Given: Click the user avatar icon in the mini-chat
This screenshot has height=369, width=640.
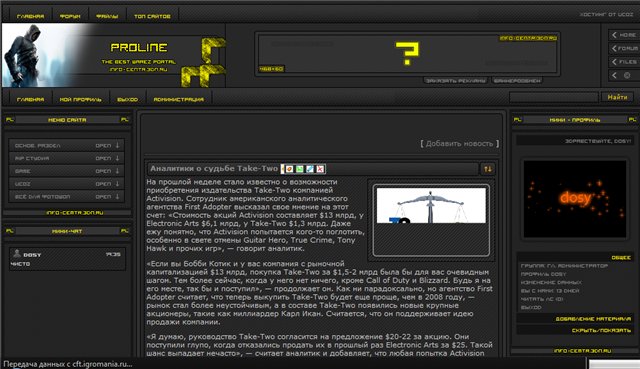Looking at the screenshot, I should tap(17, 253).
